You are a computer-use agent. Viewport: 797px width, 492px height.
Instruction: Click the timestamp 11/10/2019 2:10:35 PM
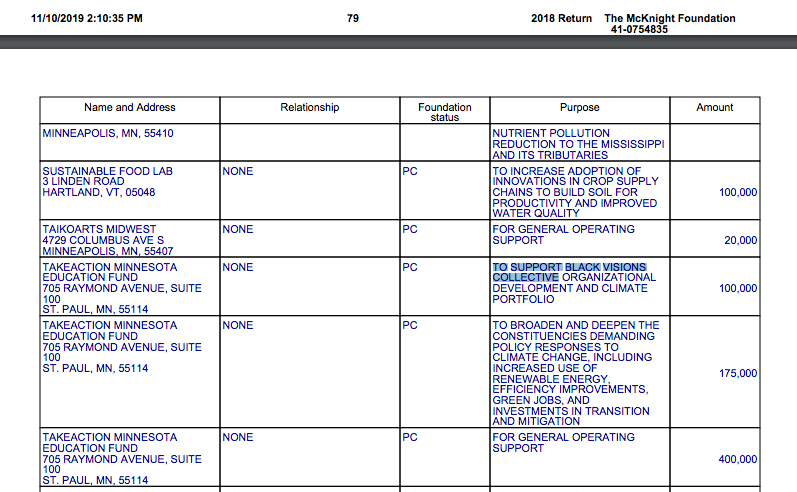pyautogui.click(x=87, y=18)
